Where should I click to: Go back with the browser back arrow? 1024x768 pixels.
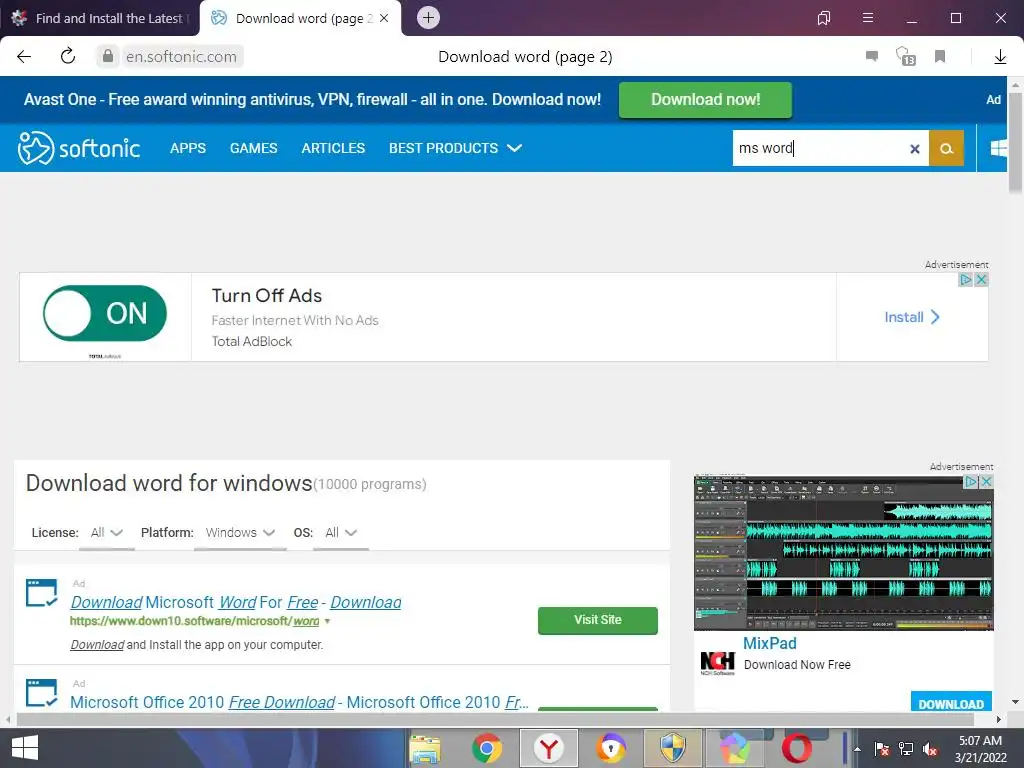[x=24, y=57]
